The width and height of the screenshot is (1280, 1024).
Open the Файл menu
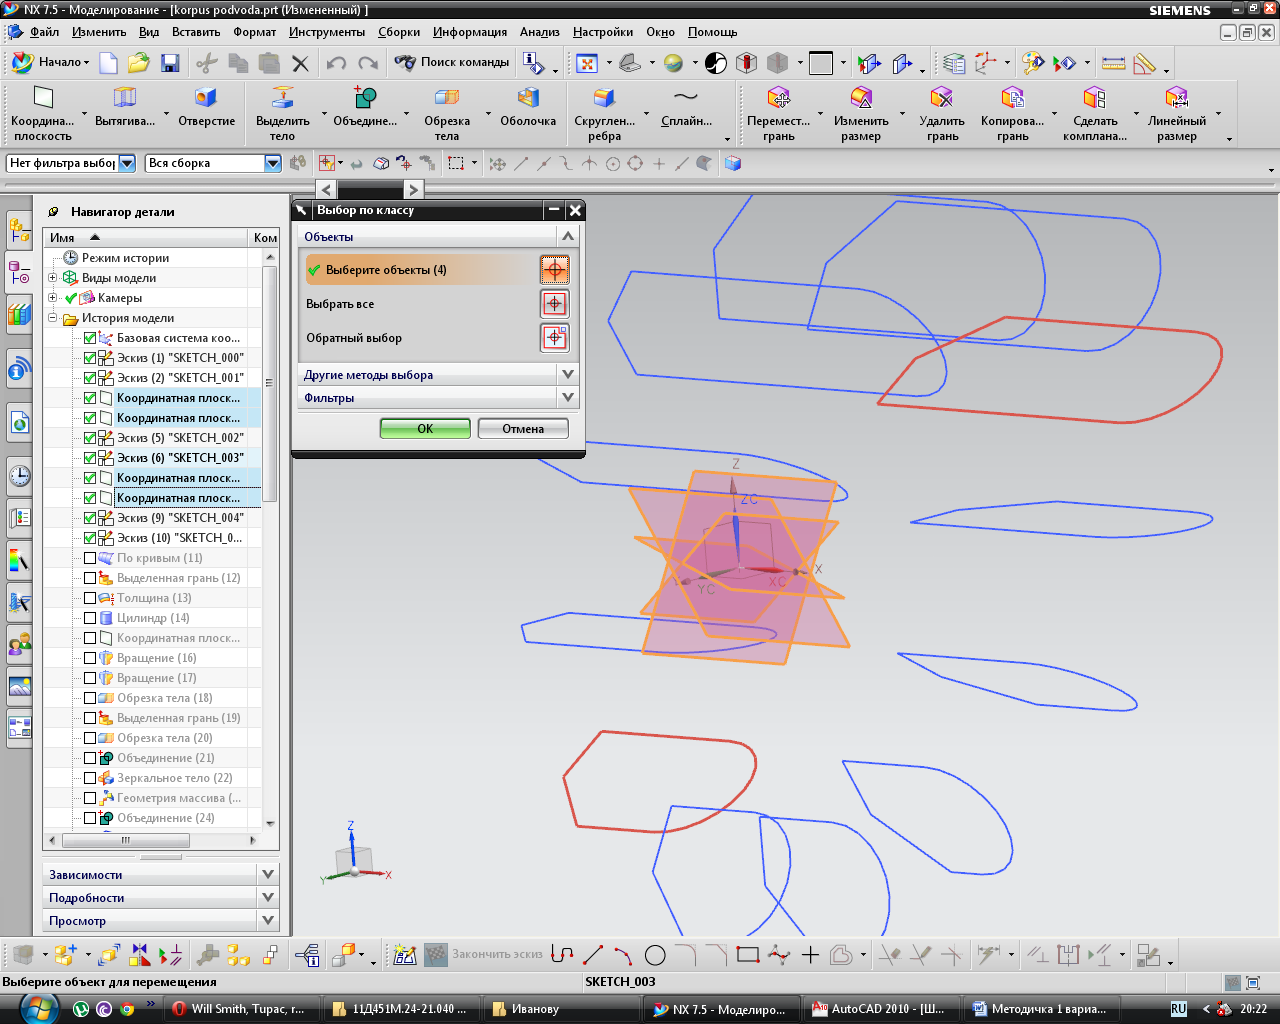click(44, 32)
